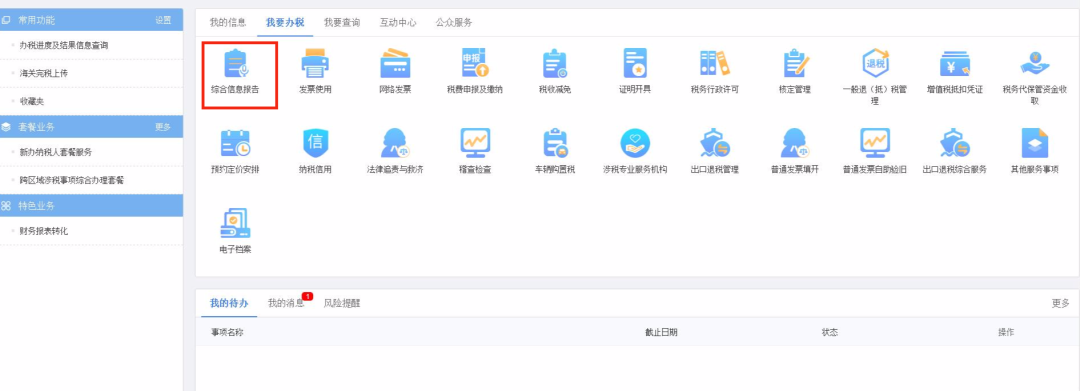1080x391 pixels.
Task: Open 我的消息 tab with badge
Action: [x=286, y=303]
